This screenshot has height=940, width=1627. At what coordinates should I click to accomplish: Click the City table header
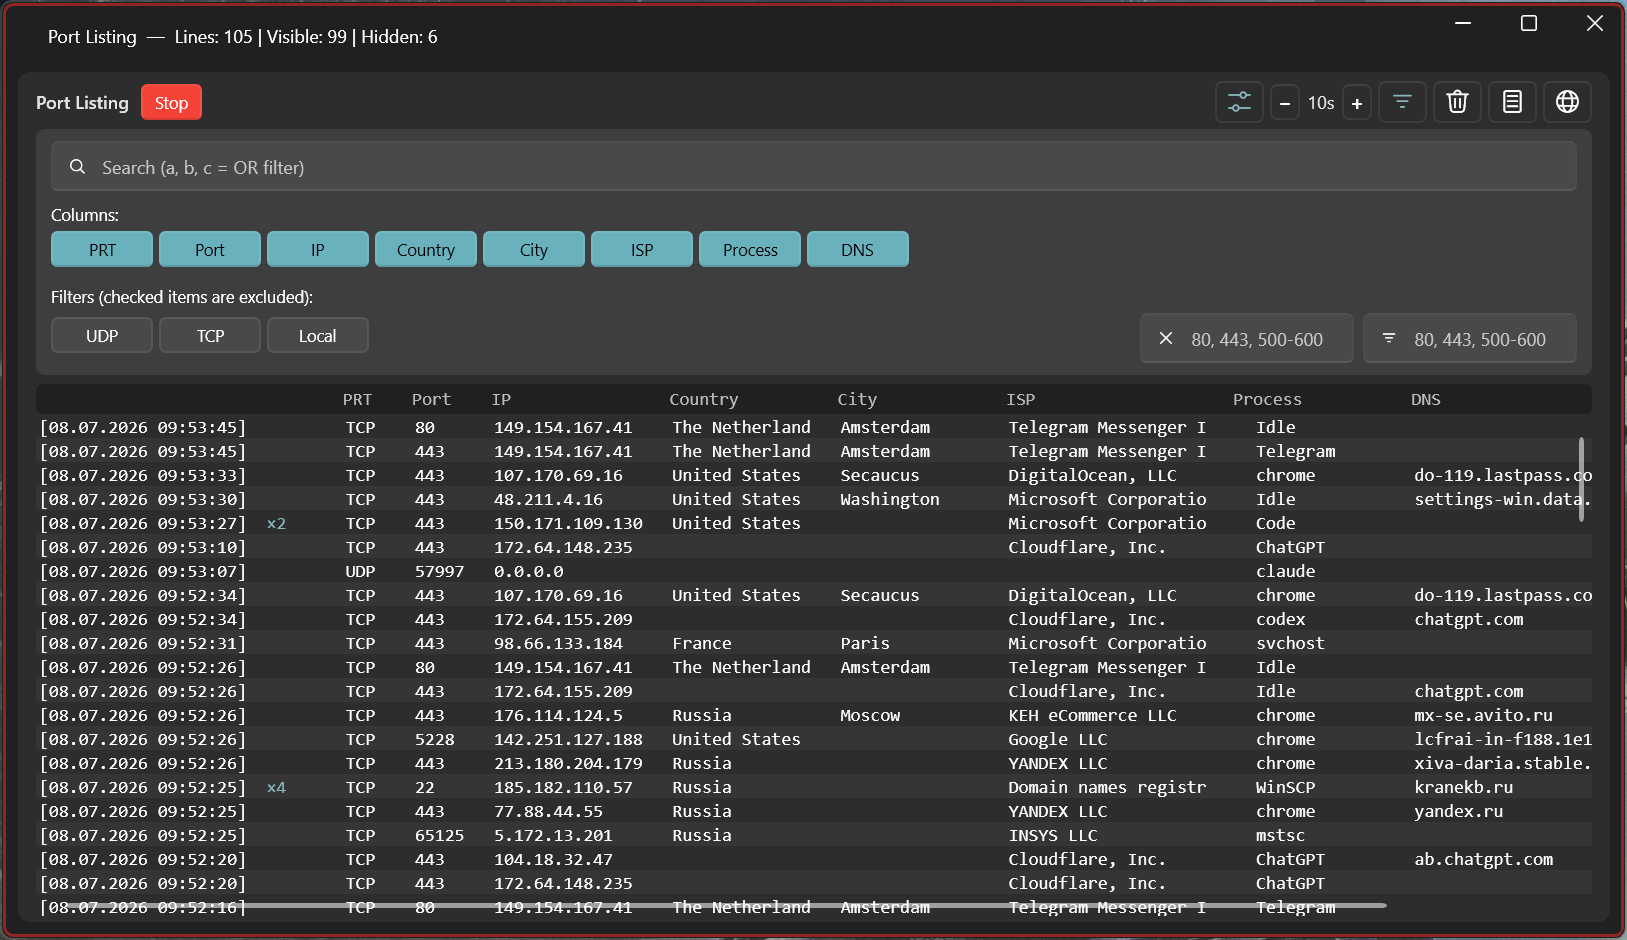(857, 399)
